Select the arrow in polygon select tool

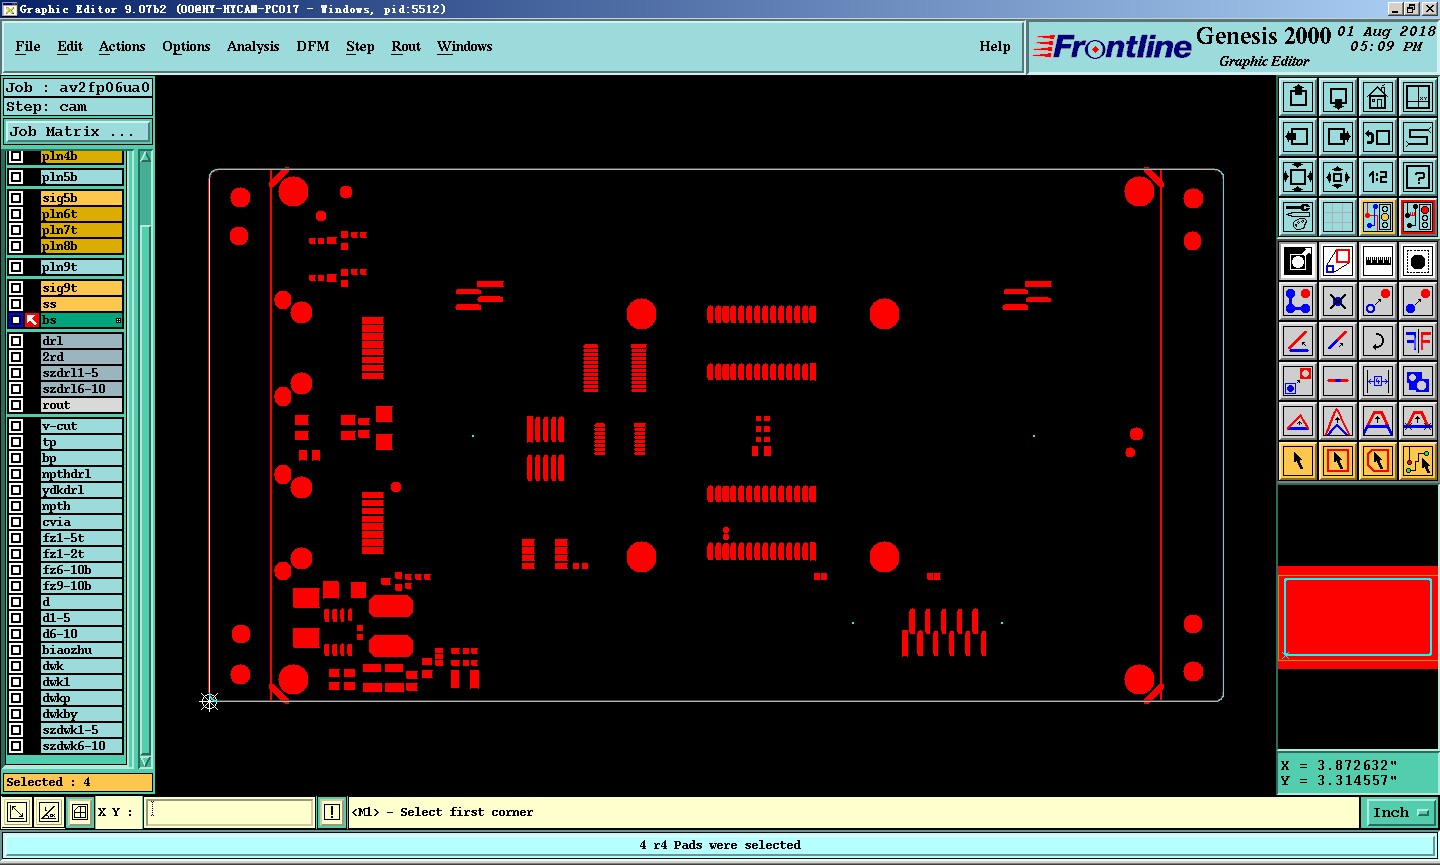pos(1378,461)
